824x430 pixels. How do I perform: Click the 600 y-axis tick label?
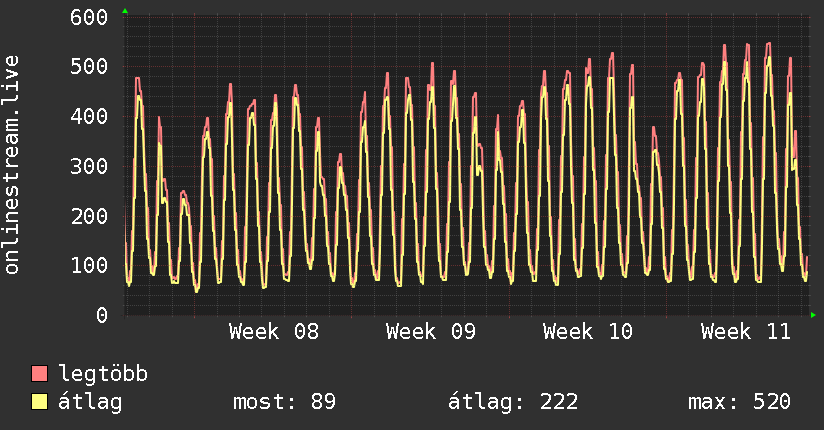click(90, 17)
